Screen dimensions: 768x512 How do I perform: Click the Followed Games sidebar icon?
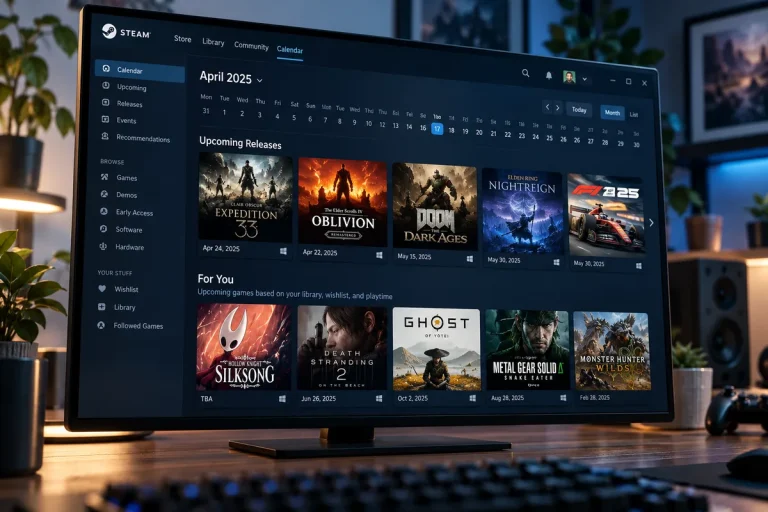(101, 325)
